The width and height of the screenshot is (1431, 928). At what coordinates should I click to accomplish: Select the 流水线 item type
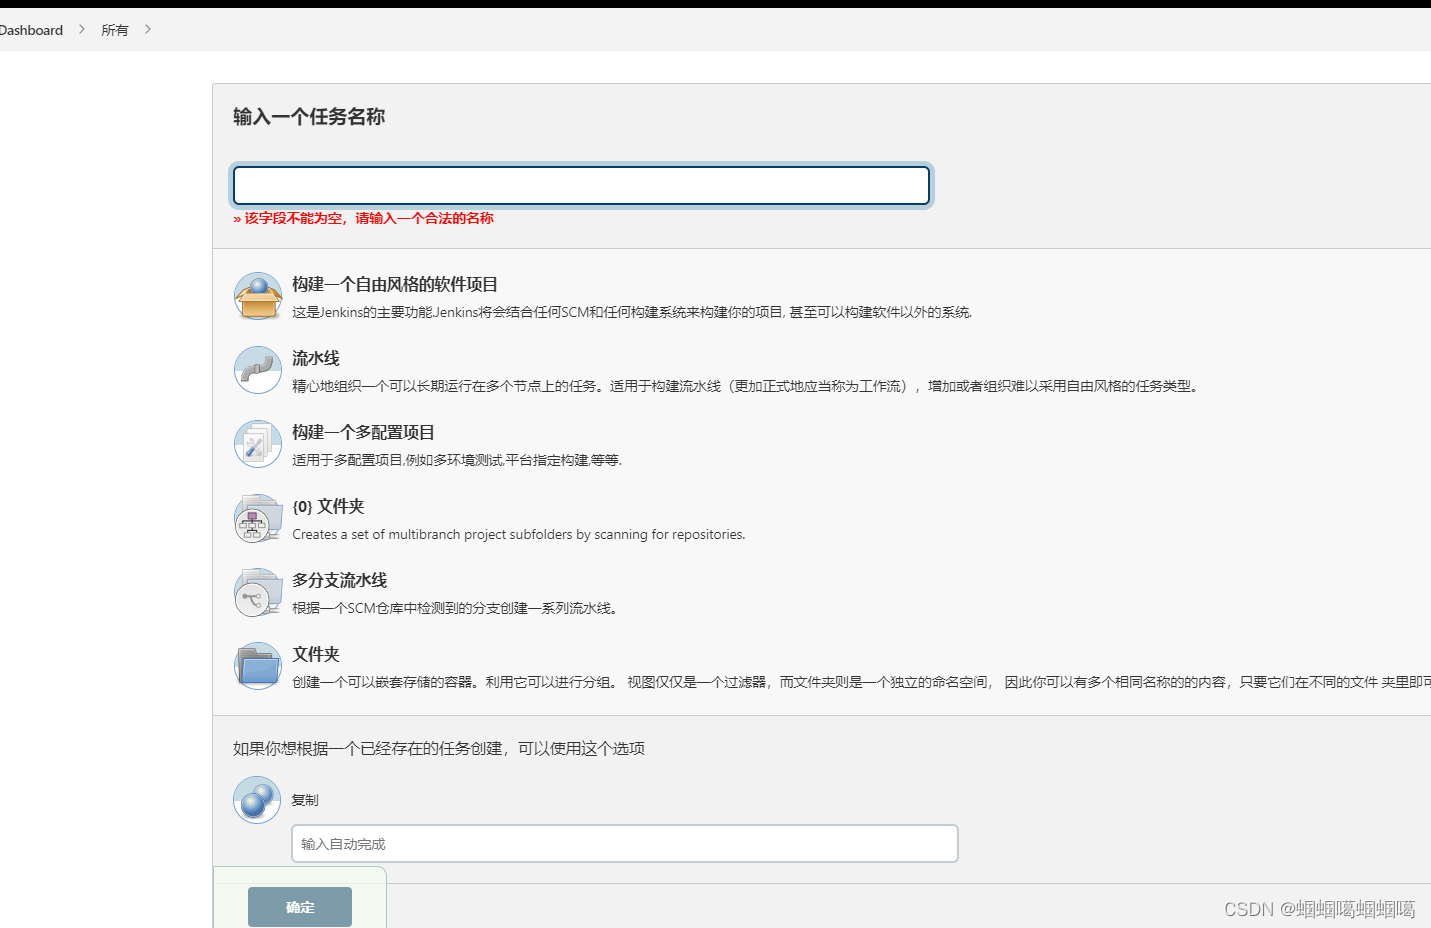point(315,358)
